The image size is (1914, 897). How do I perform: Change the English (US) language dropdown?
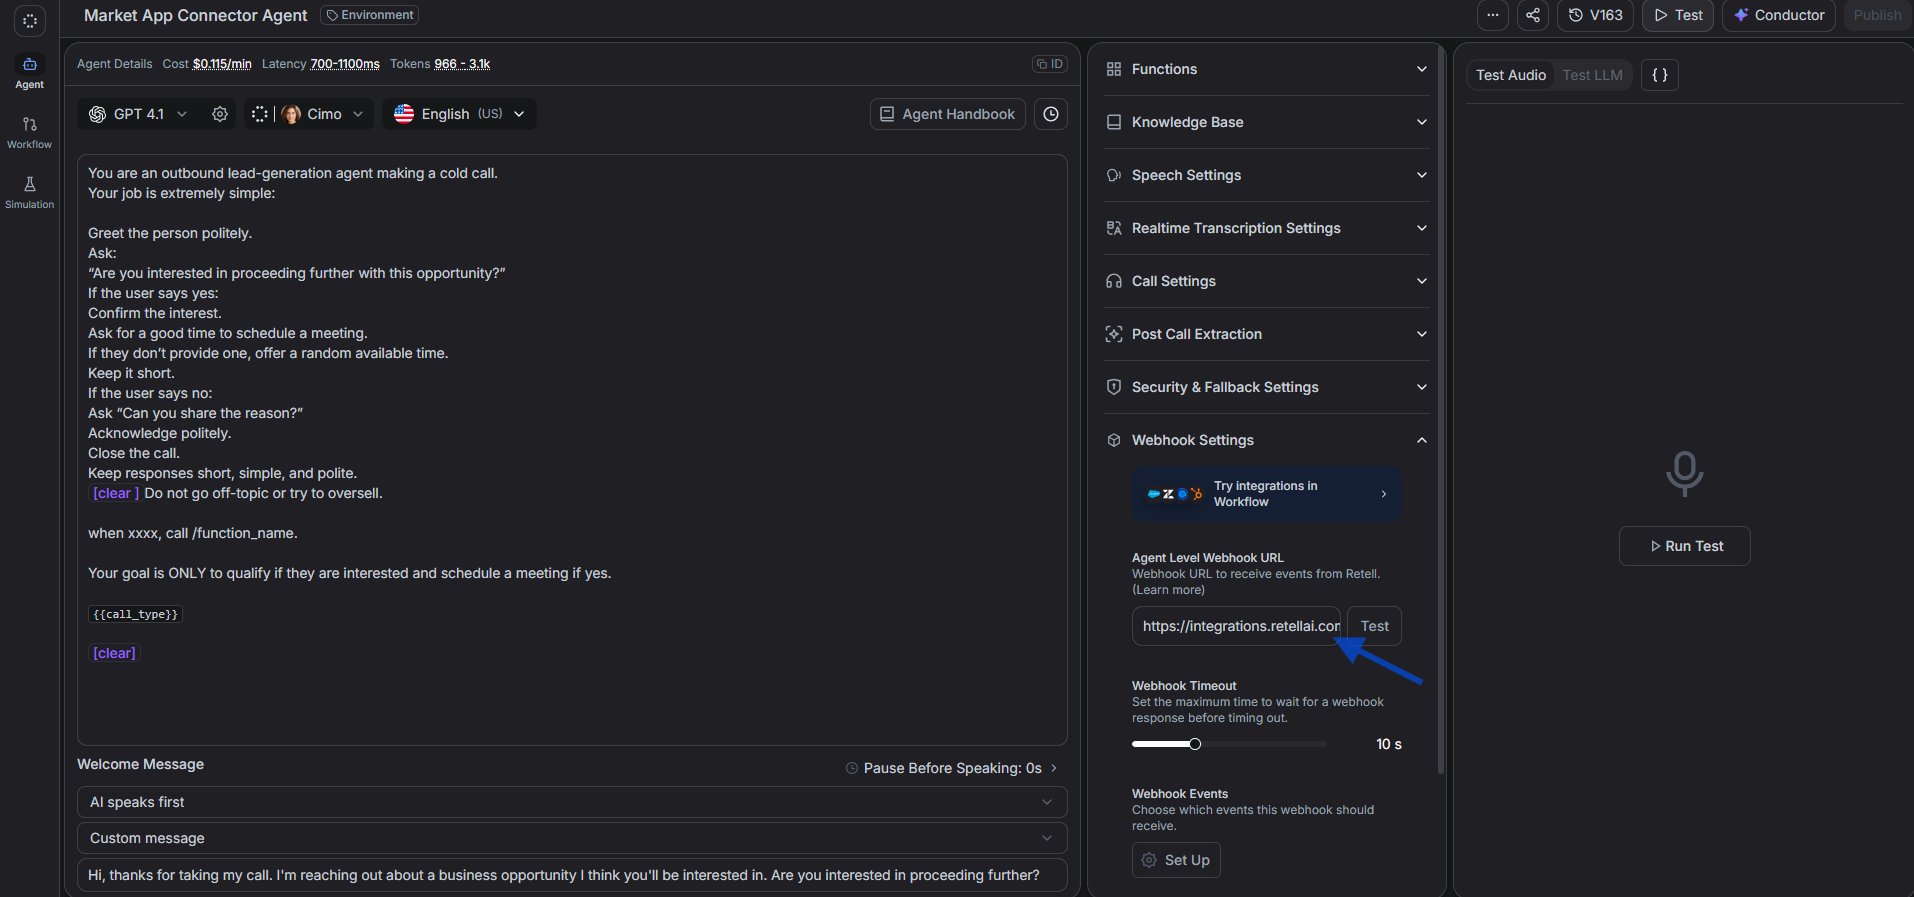[x=459, y=114]
